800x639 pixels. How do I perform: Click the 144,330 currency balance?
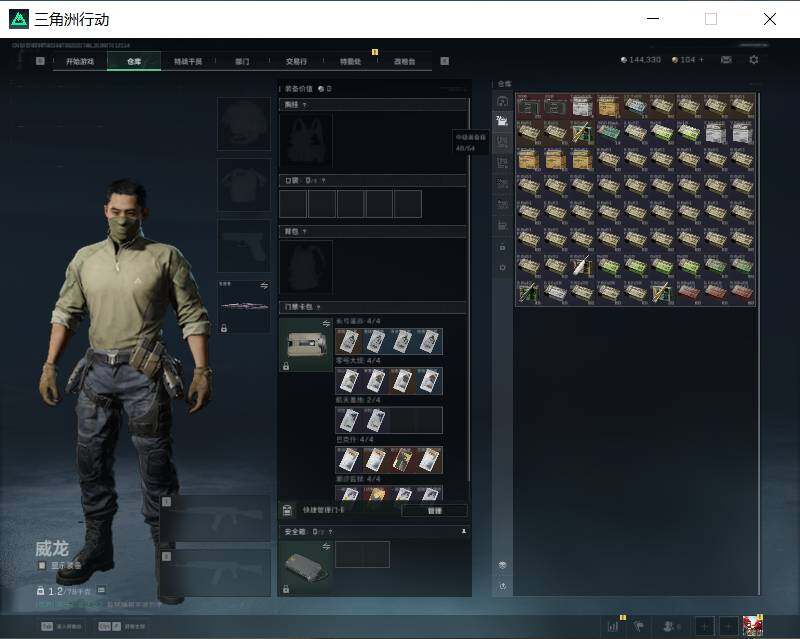641,60
